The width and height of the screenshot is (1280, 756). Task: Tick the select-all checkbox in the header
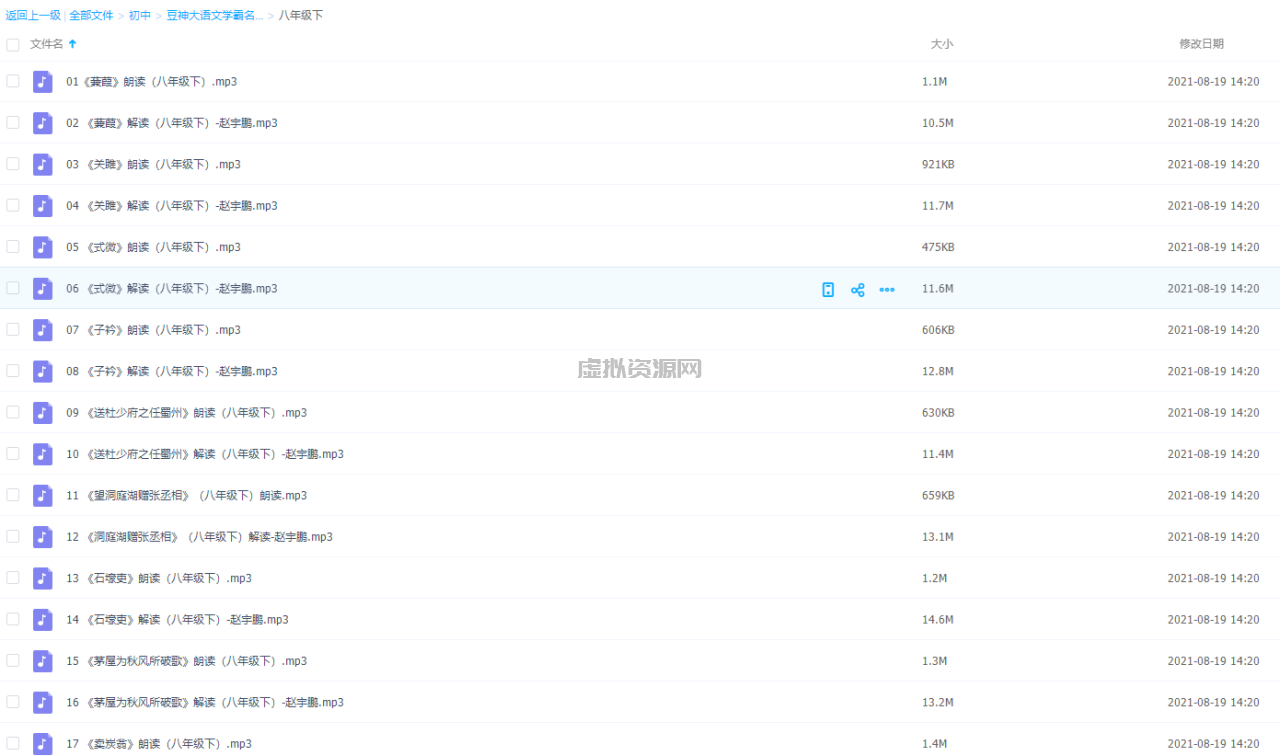click(13, 45)
